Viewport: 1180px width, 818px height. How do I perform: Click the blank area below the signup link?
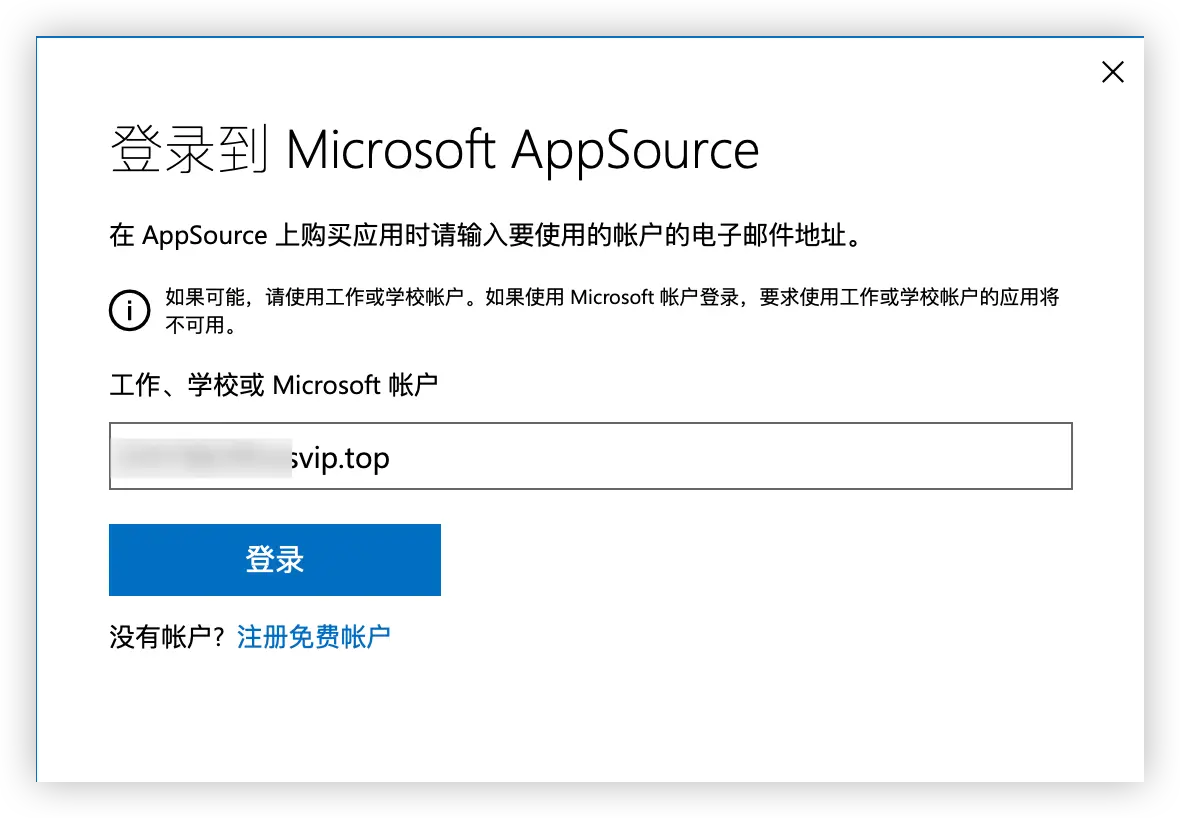click(591, 715)
